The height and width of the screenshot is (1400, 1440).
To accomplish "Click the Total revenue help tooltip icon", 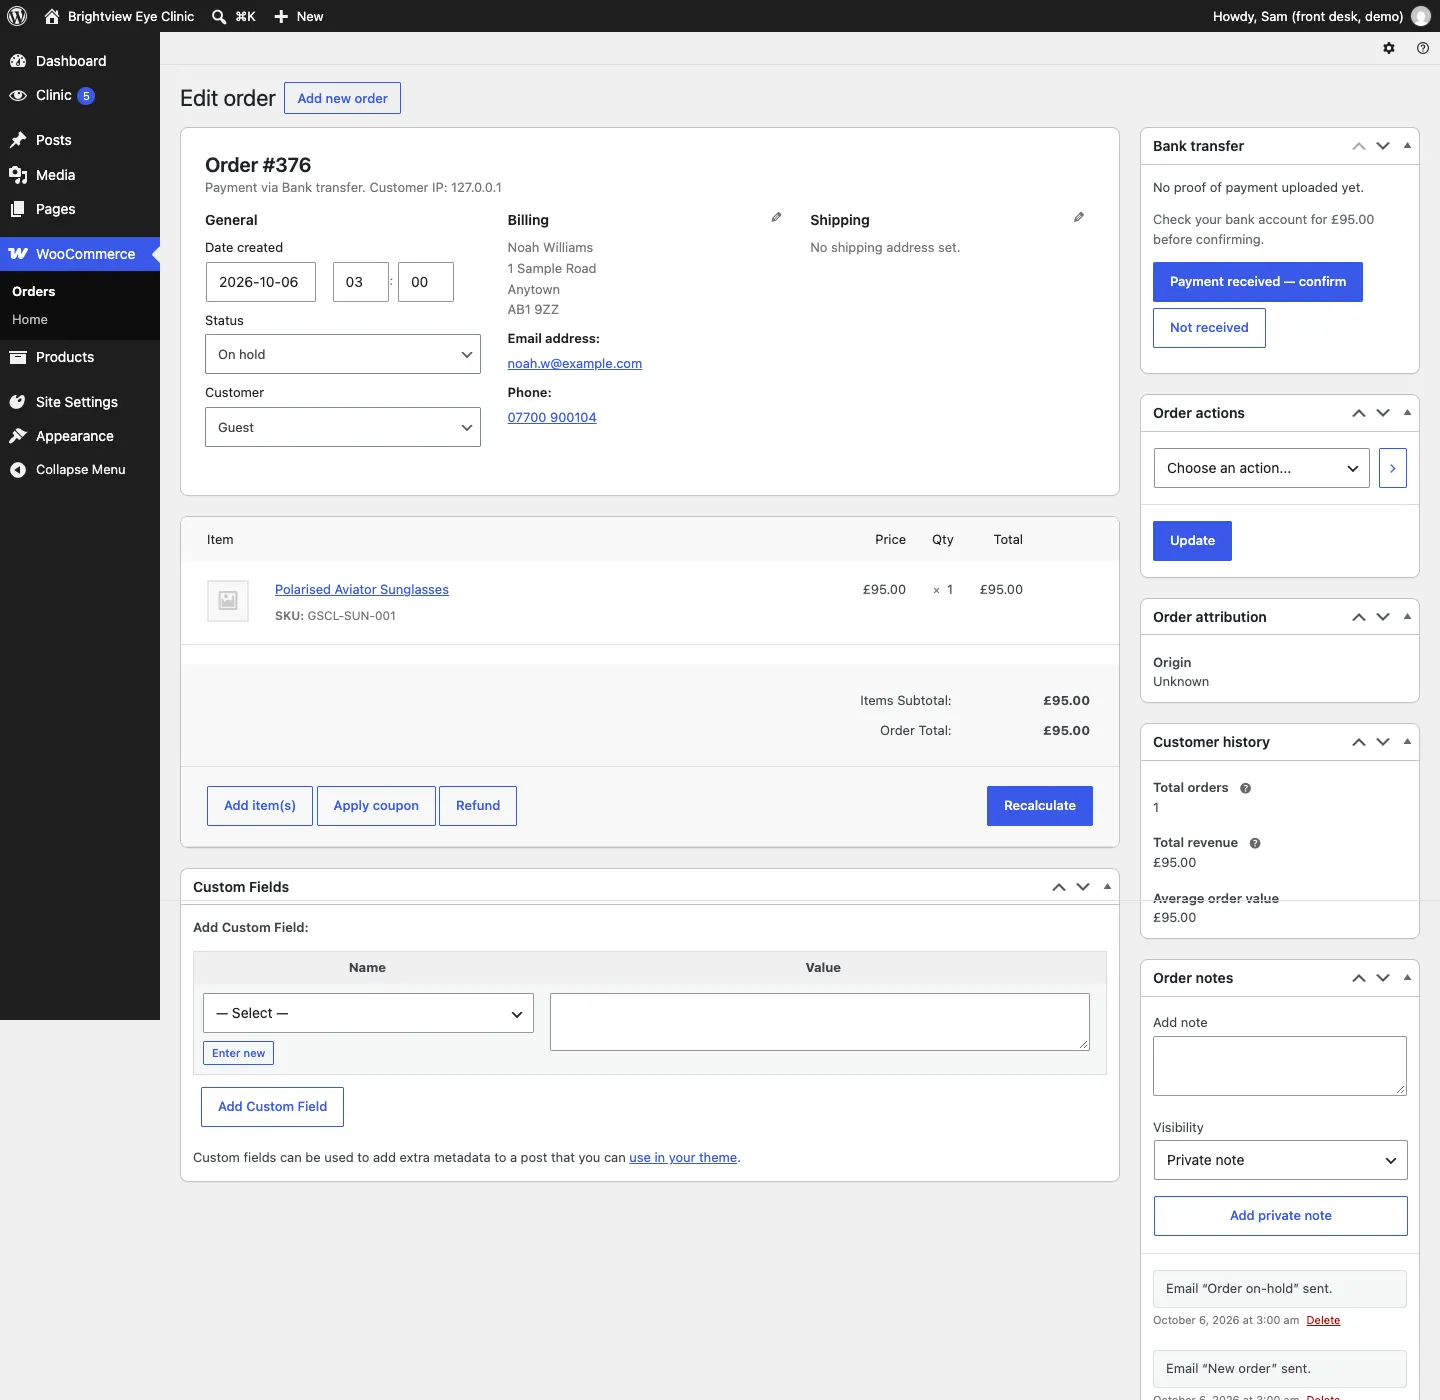I will click(x=1255, y=843).
